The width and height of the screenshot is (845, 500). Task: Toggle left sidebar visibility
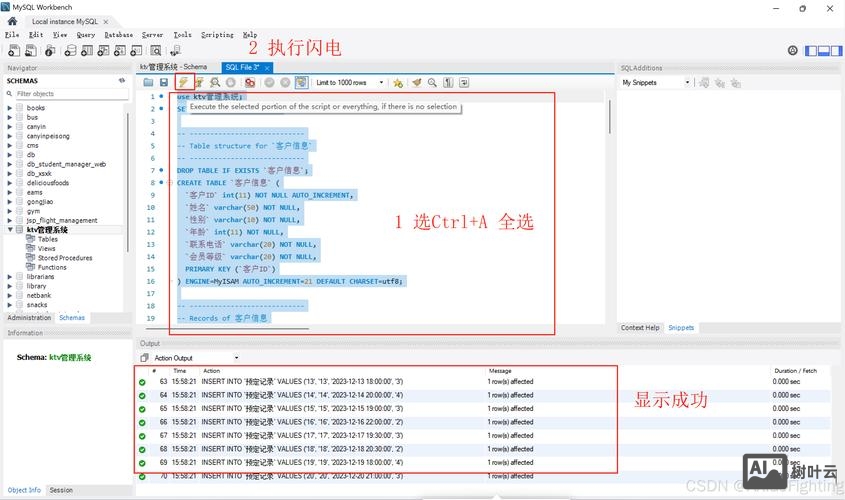pyautogui.click(x=811, y=51)
